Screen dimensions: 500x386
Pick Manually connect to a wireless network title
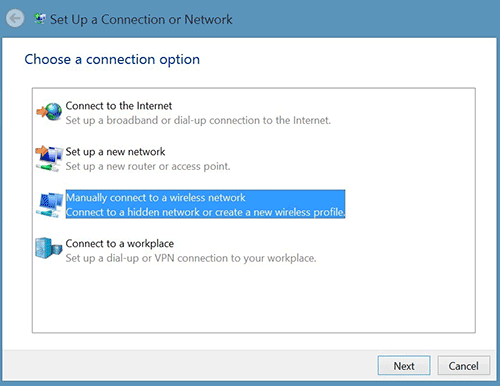156,198
